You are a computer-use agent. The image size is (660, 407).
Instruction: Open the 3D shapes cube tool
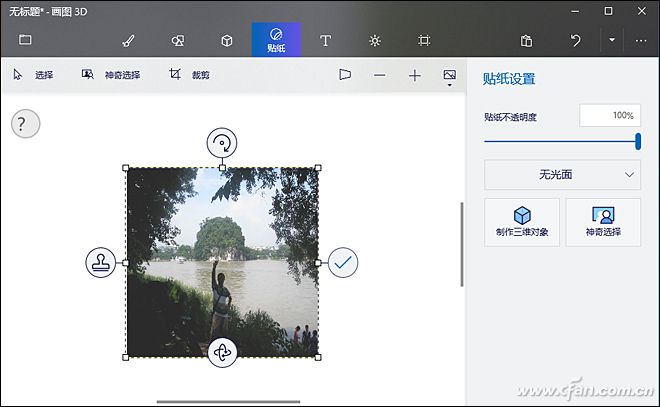pyautogui.click(x=227, y=40)
